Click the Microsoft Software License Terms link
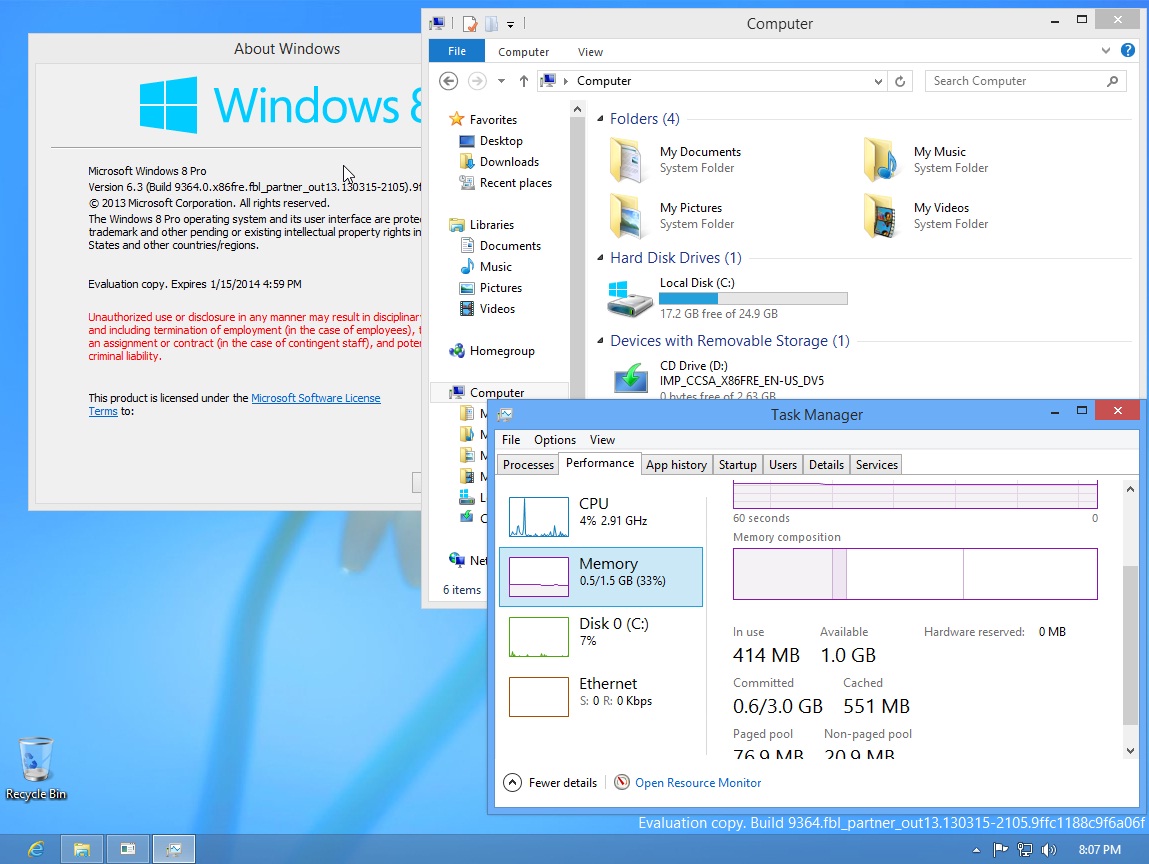This screenshot has width=1149, height=864. click(316, 397)
